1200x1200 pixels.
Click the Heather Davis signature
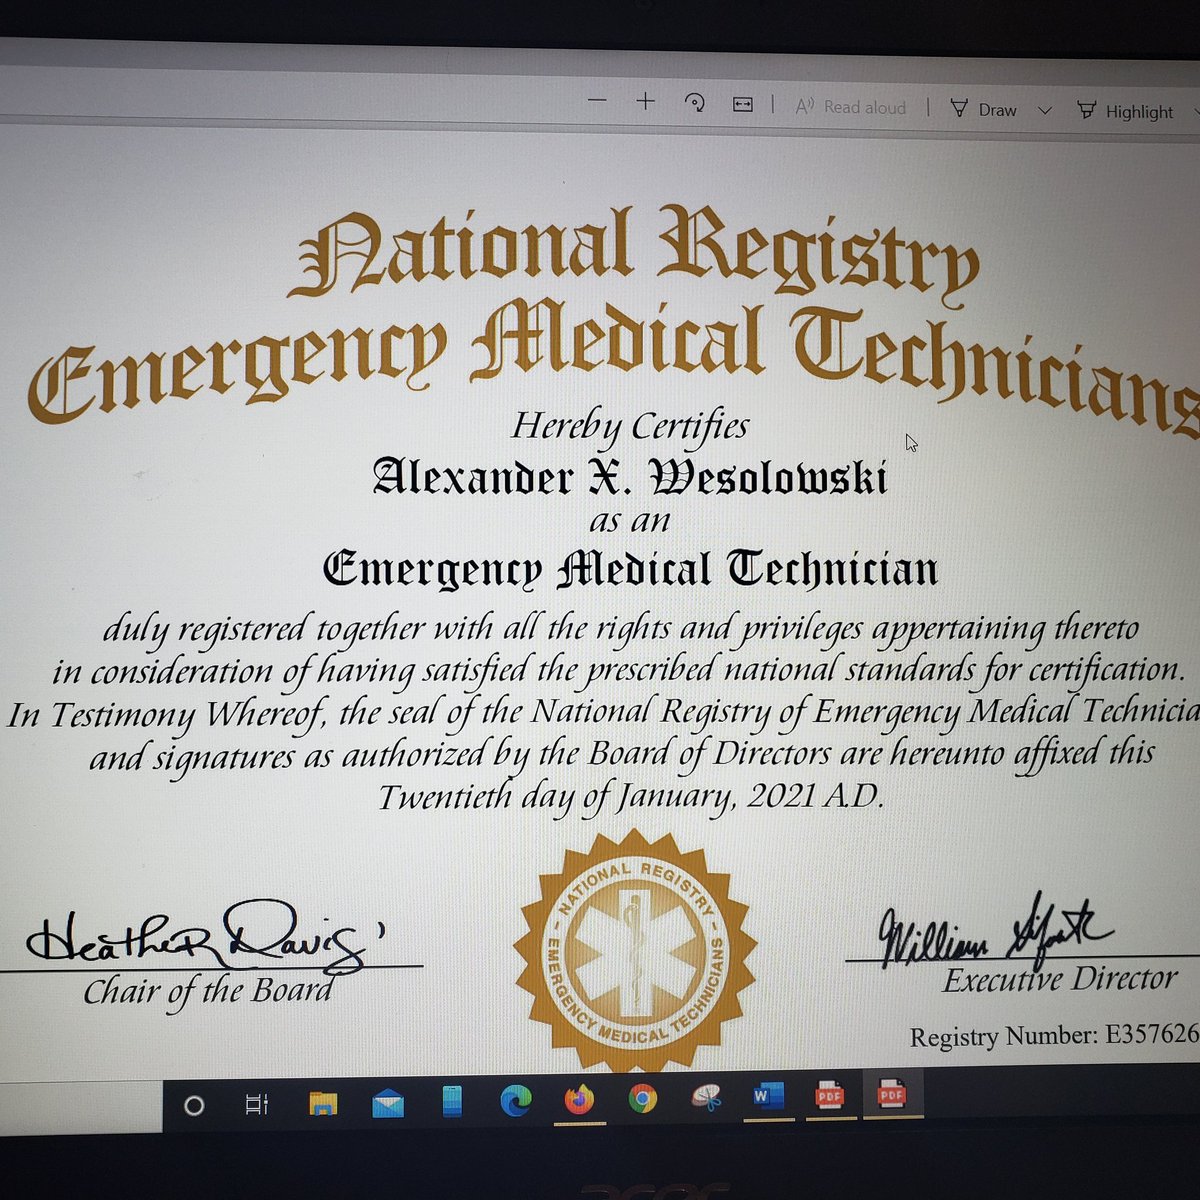pyautogui.click(x=205, y=937)
